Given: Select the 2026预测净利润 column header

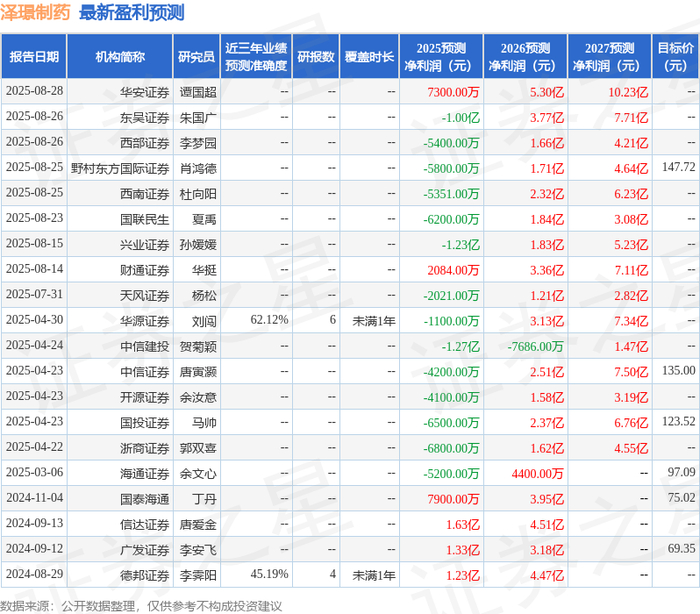Looking at the screenshot, I should pyautogui.click(x=525, y=57).
